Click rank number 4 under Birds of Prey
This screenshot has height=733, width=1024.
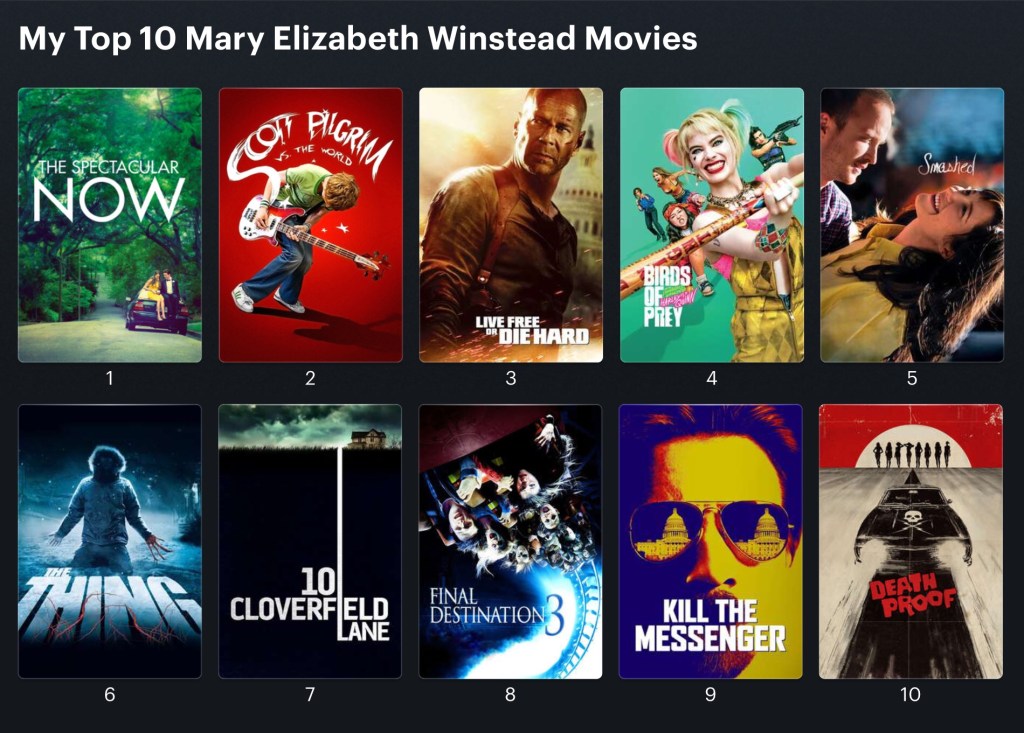(x=712, y=378)
